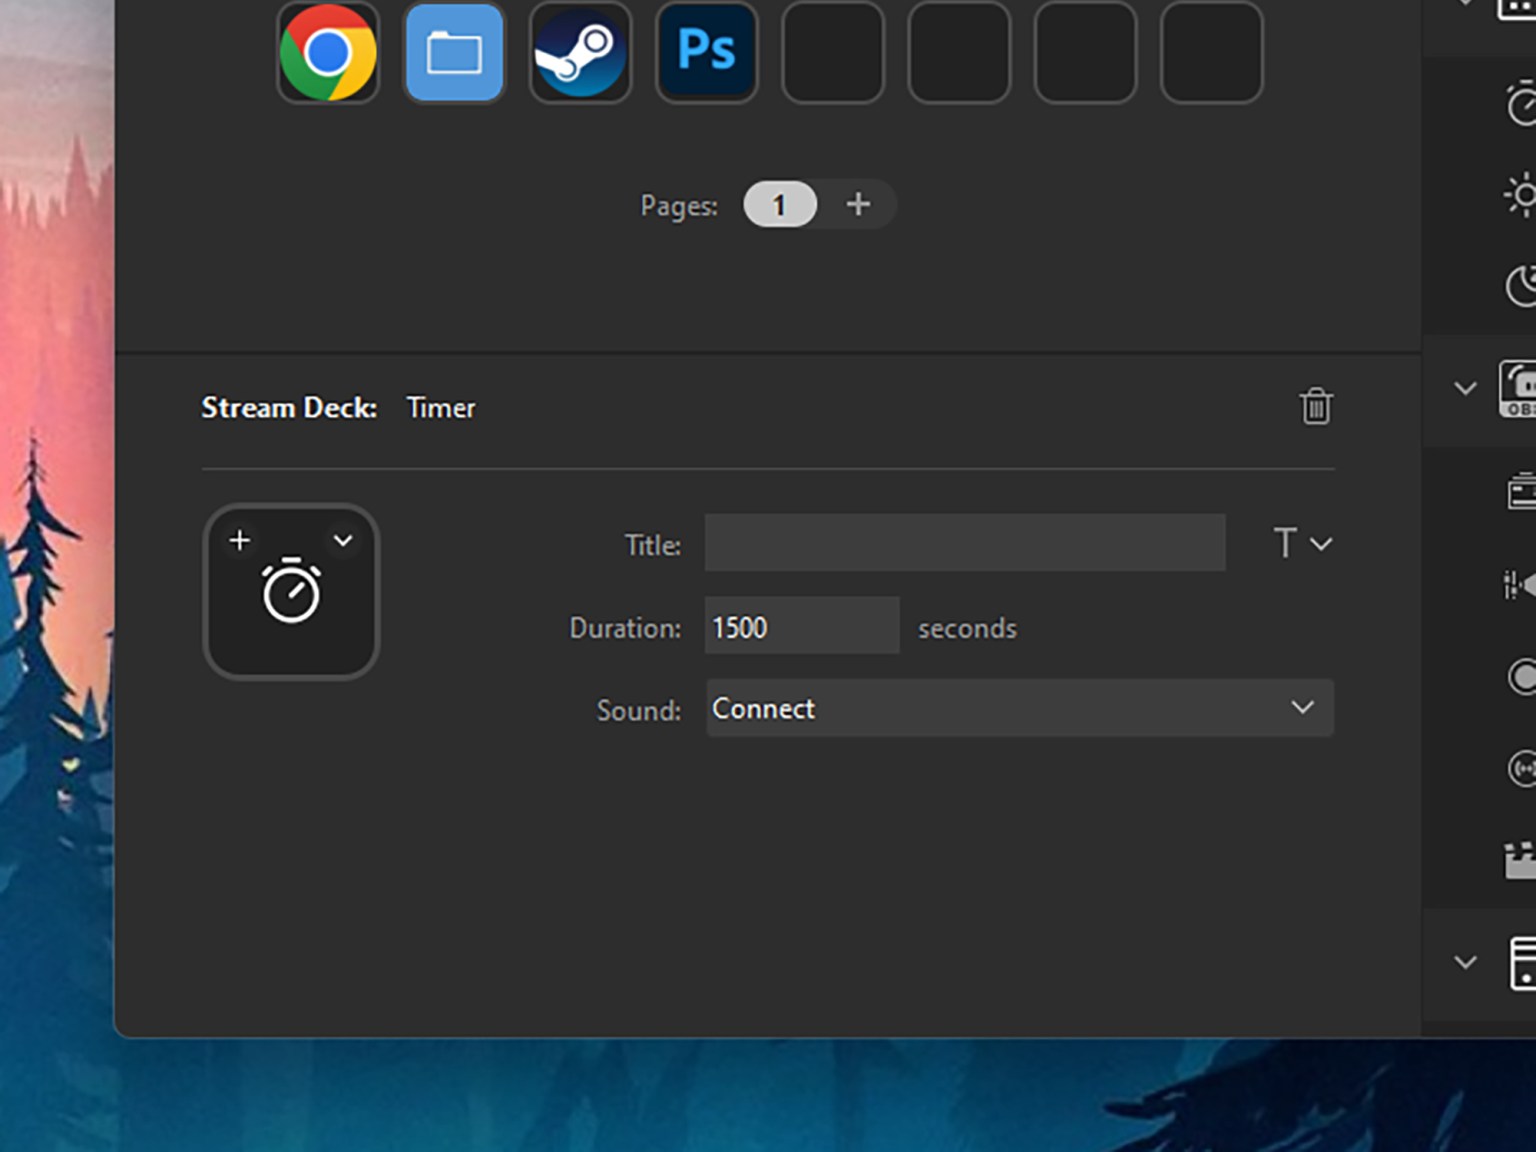Open the chevron dropdown on the timer key

point(342,540)
